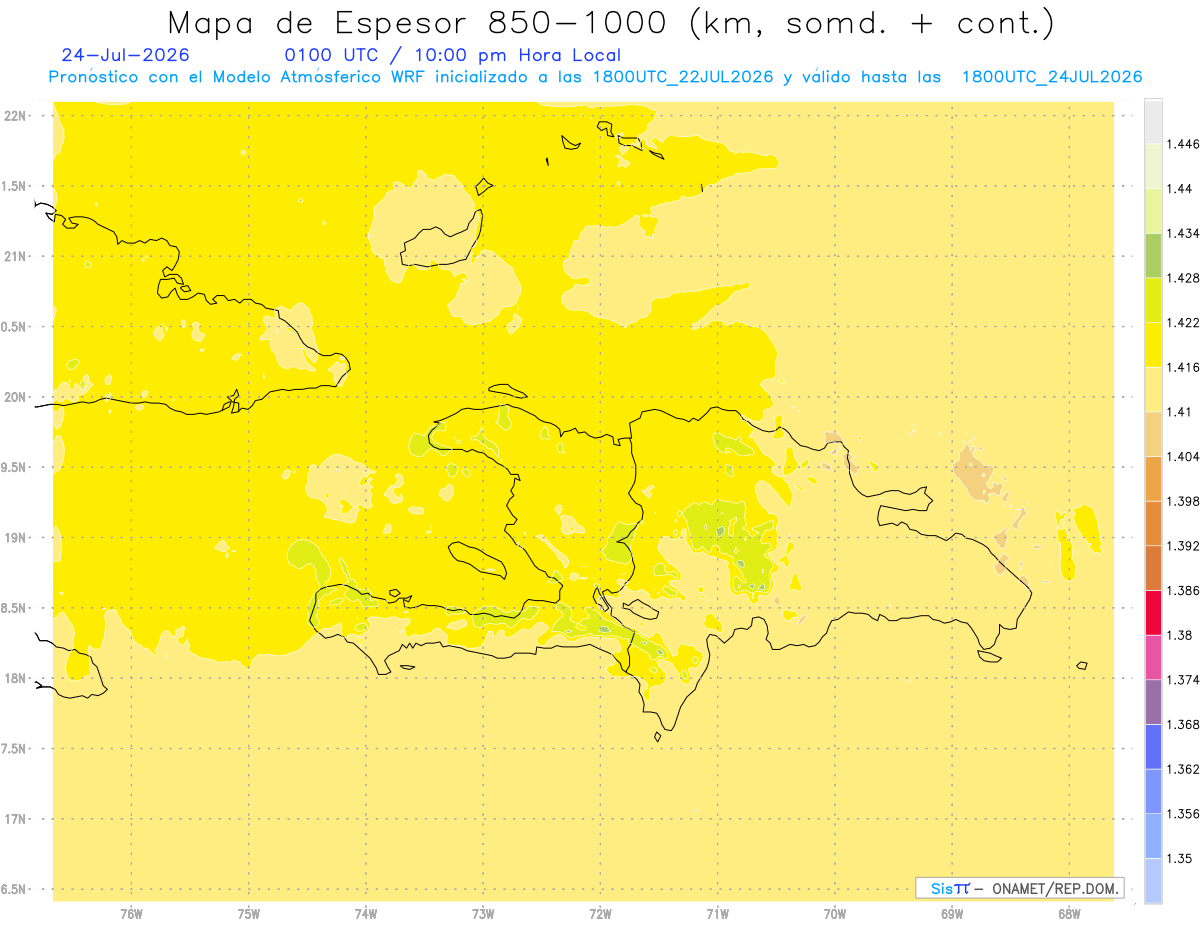Click the 19N latitude axis label
The image size is (1200, 927).
coord(16,538)
